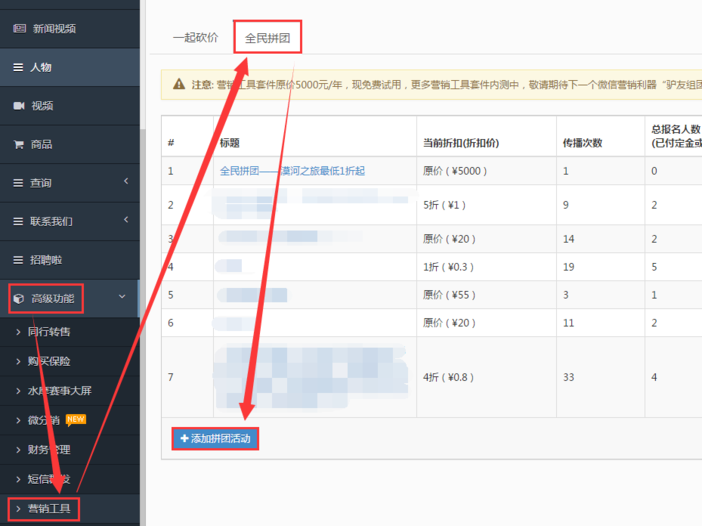The height and width of the screenshot is (526, 702).
Task: Click the sidebar vertical scrollbar
Action: coord(142,300)
